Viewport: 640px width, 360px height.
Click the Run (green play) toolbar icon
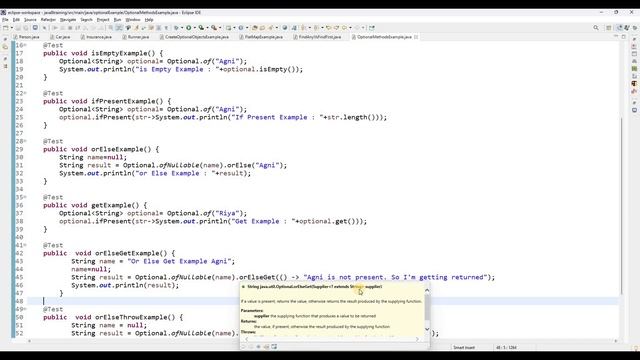[x=189, y=28]
